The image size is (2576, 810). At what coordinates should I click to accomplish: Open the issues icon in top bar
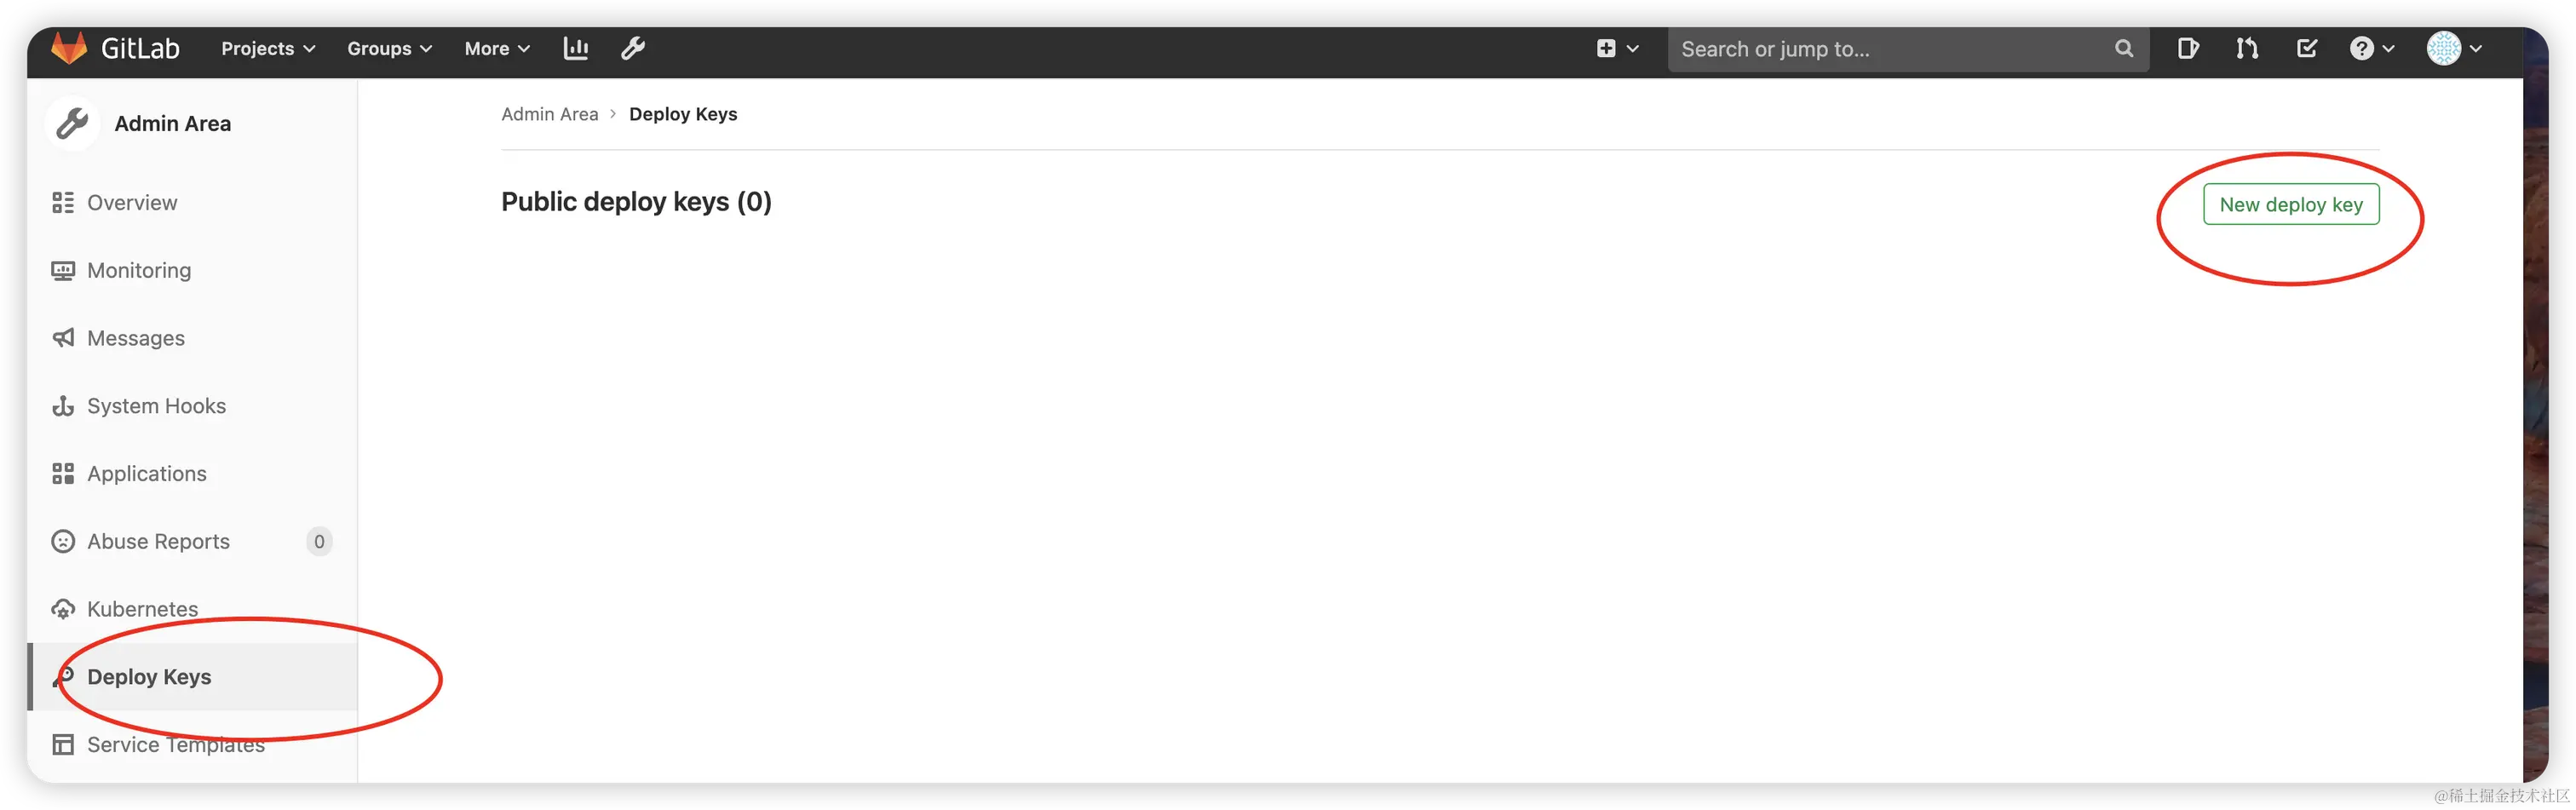2188,48
